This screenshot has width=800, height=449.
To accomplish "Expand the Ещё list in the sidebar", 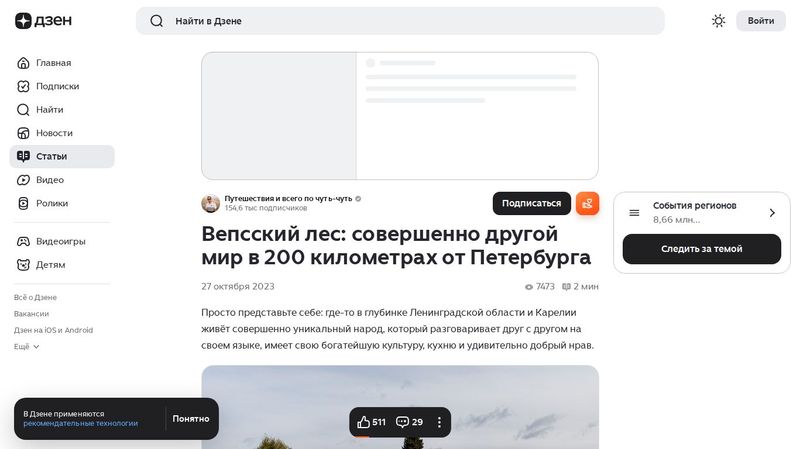I will (27, 346).
